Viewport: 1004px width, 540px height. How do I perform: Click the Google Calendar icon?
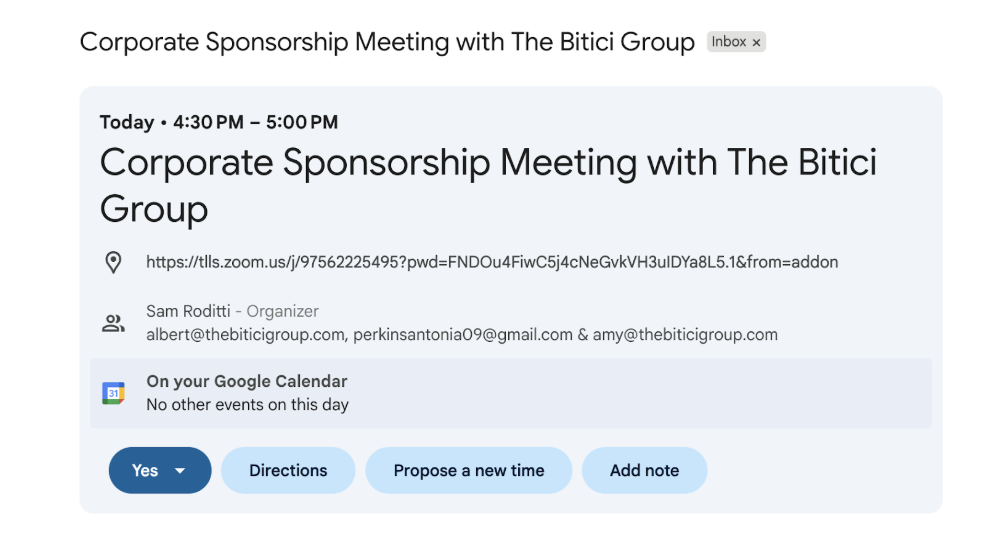coord(114,393)
